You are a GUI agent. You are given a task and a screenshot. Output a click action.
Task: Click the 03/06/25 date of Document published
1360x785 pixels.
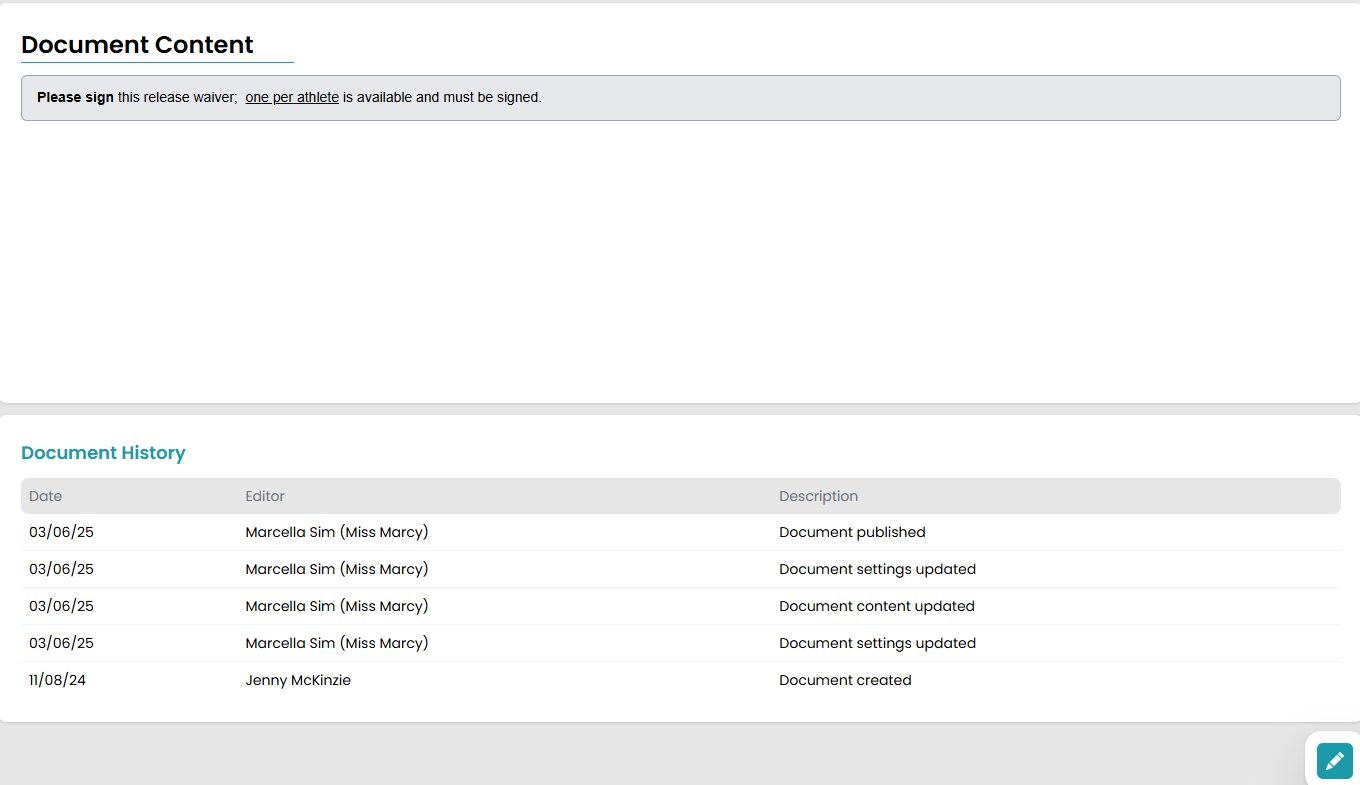pos(61,532)
